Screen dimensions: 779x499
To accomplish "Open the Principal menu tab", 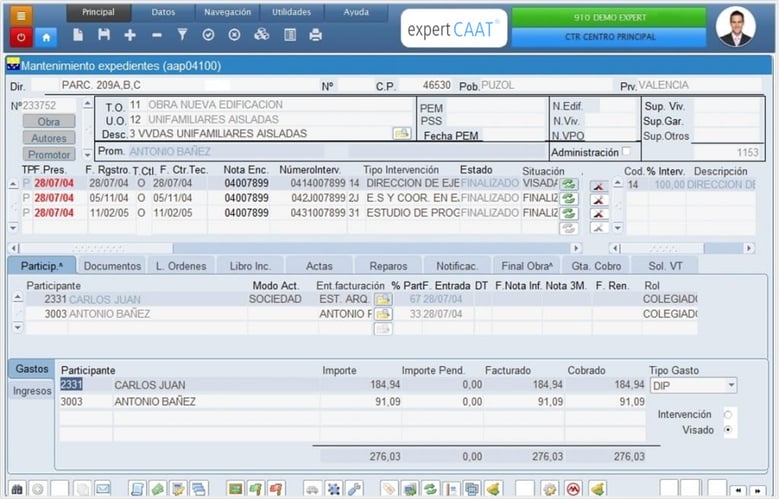I will (98, 12).
